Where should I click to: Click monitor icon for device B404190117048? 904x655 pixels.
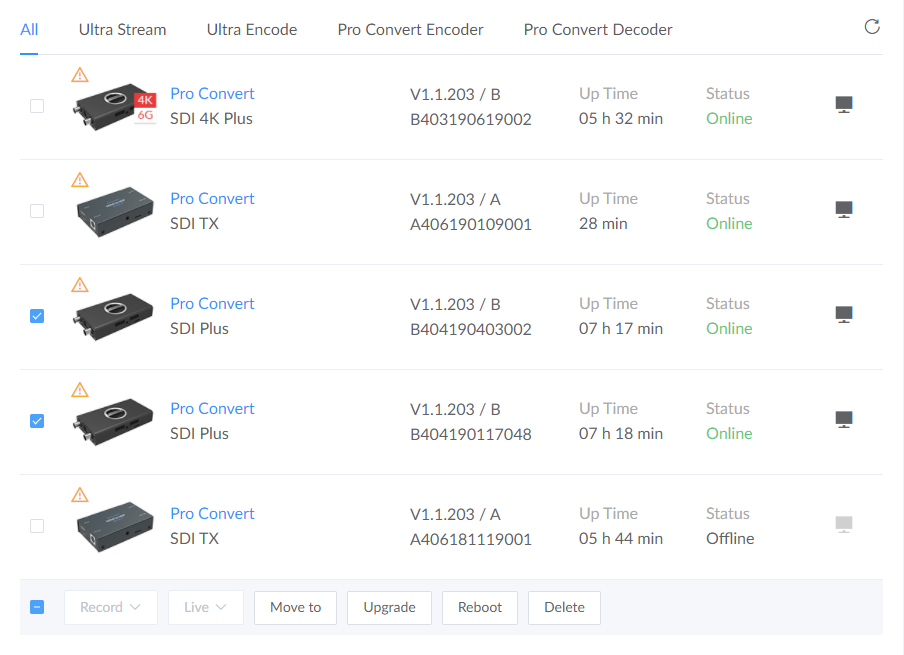tap(844, 420)
